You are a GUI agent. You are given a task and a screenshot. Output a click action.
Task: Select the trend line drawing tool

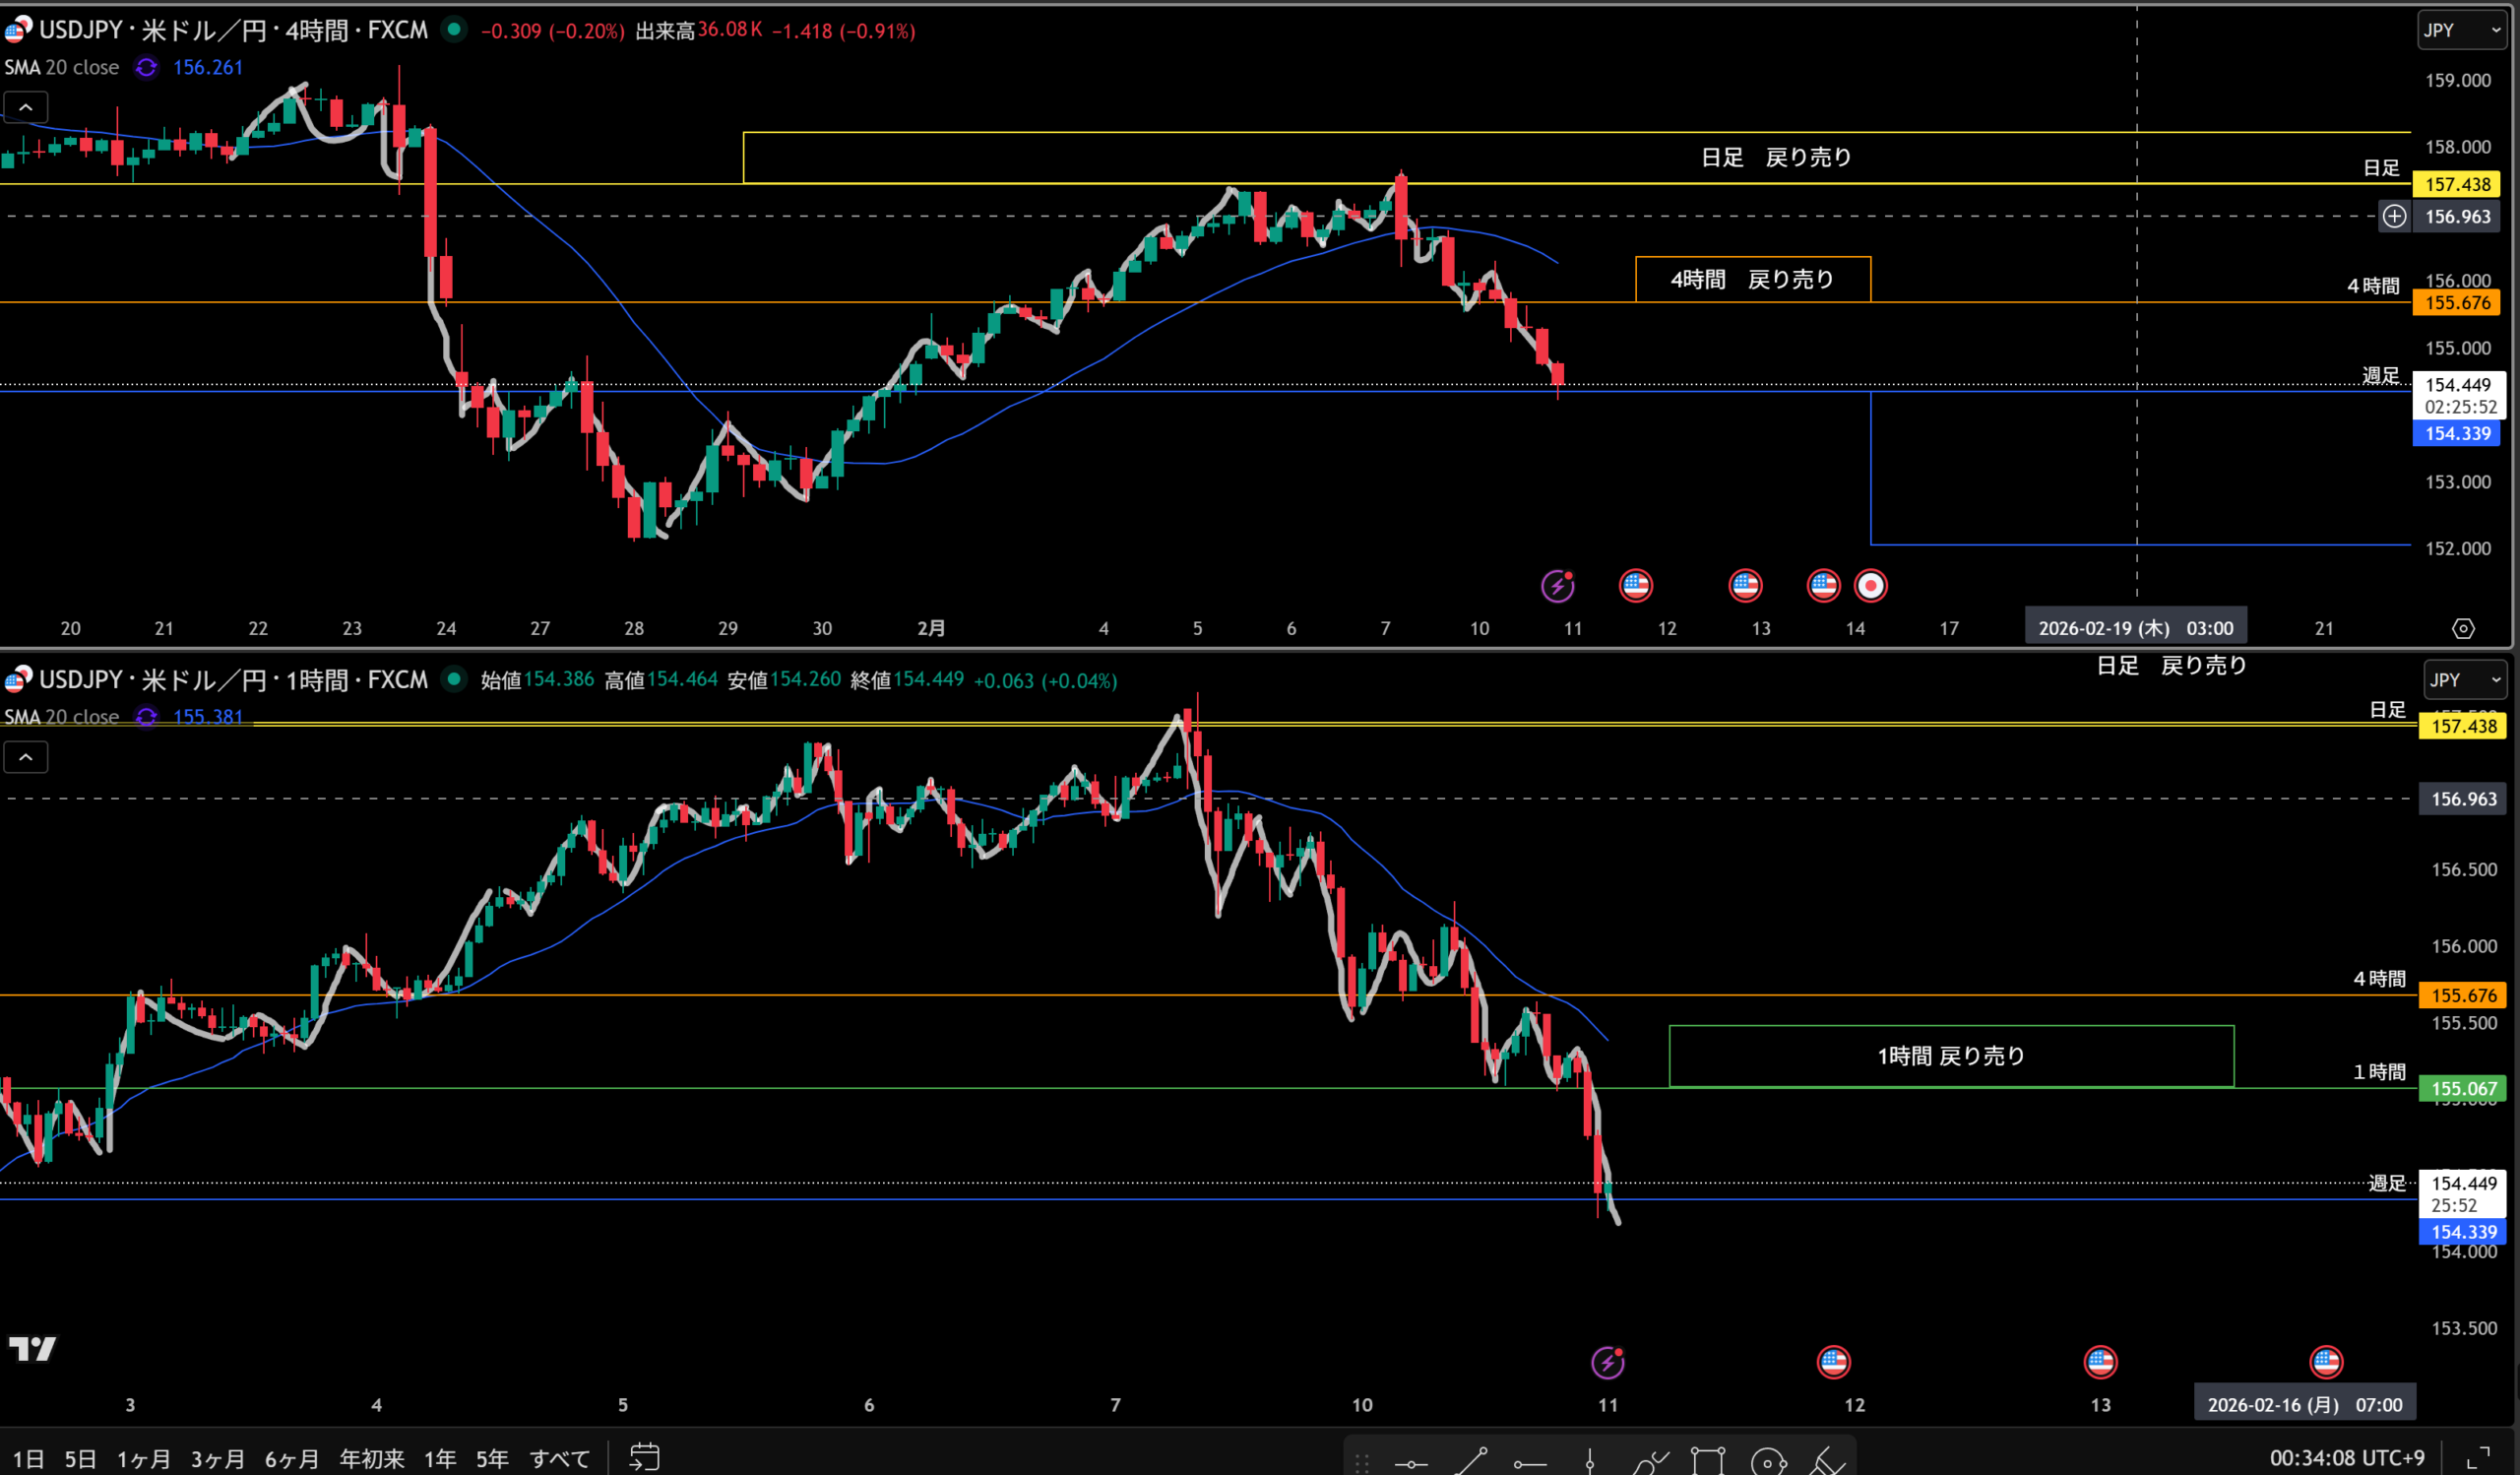coord(1471,1461)
